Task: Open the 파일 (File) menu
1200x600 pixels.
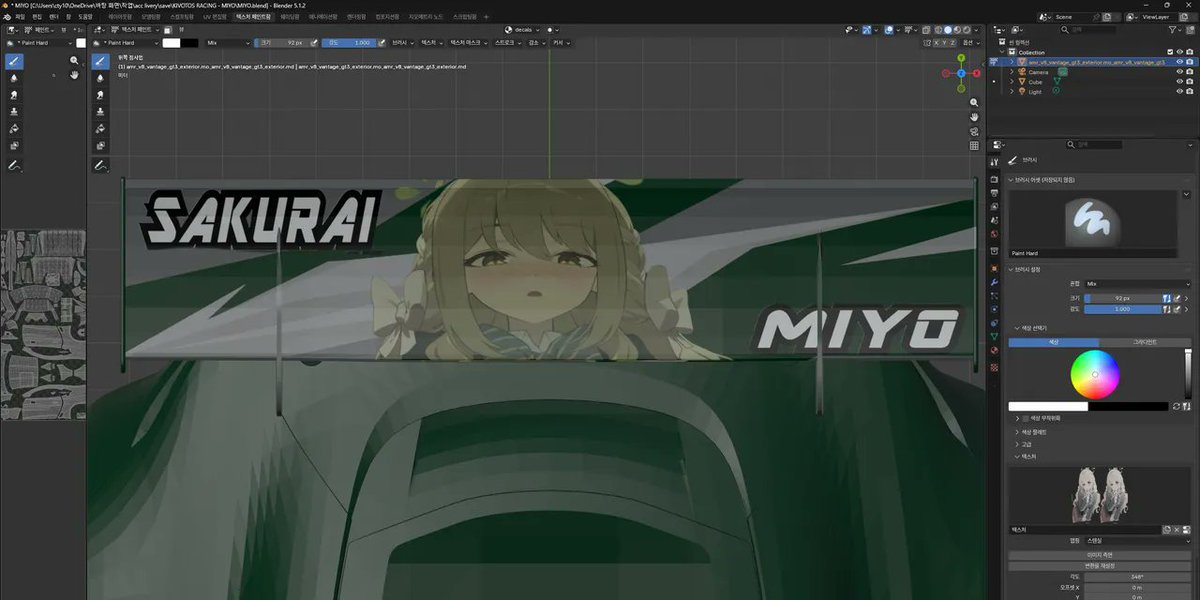Action: click(20, 17)
